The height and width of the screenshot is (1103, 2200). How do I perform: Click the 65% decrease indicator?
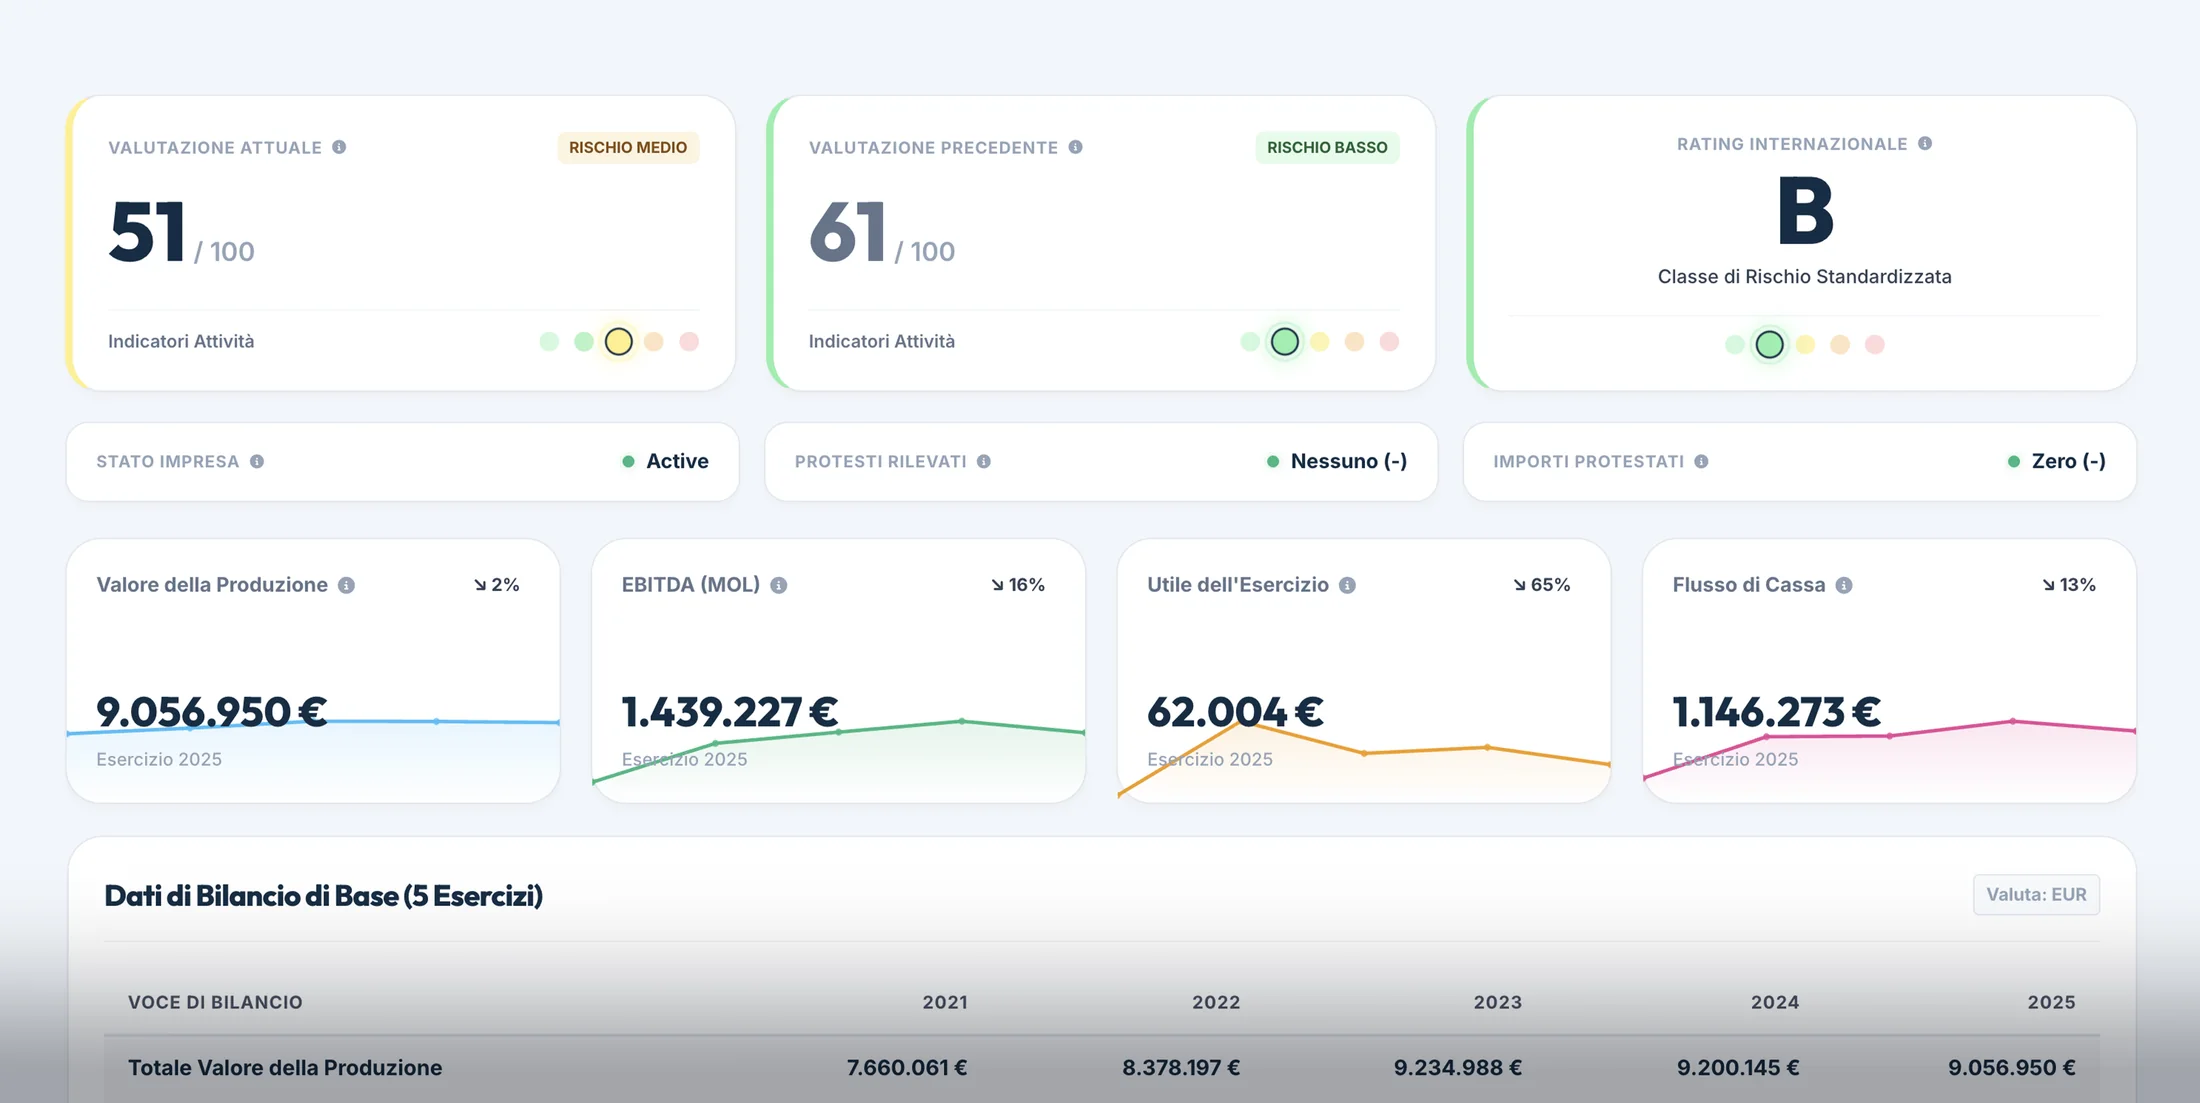pyautogui.click(x=1541, y=585)
